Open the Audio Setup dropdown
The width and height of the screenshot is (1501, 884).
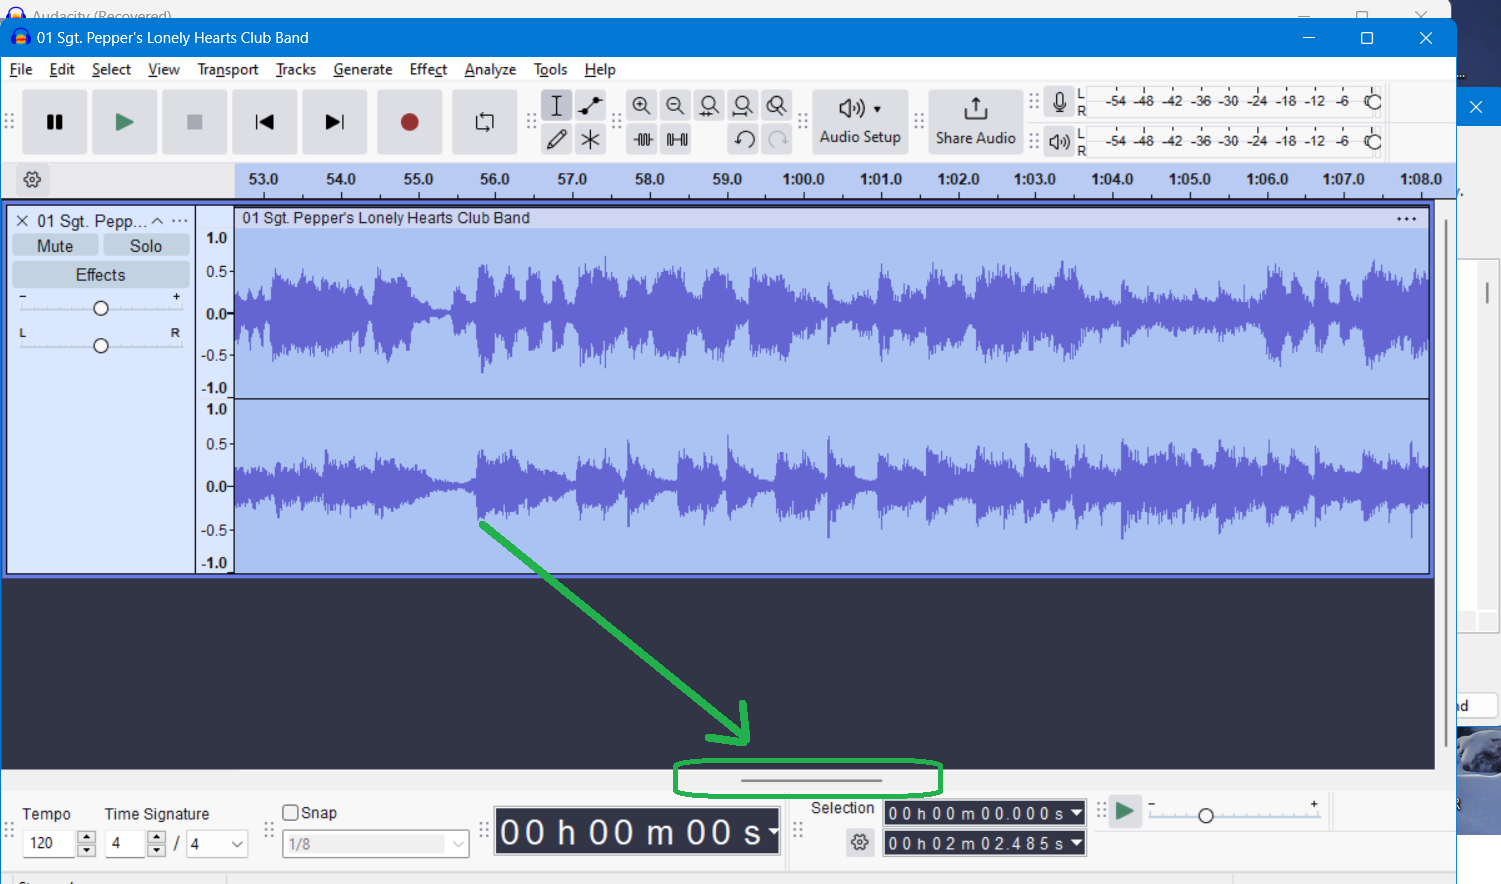[x=859, y=121]
